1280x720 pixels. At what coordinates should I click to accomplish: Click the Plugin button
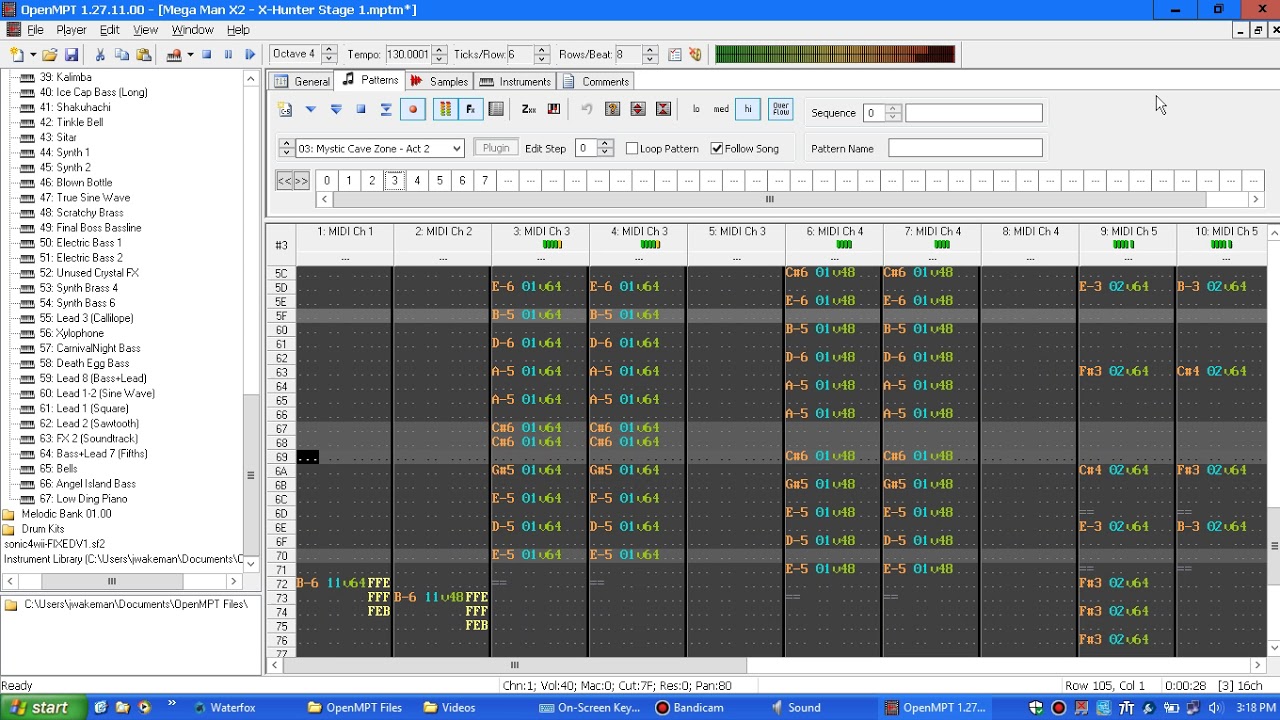pyautogui.click(x=496, y=148)
